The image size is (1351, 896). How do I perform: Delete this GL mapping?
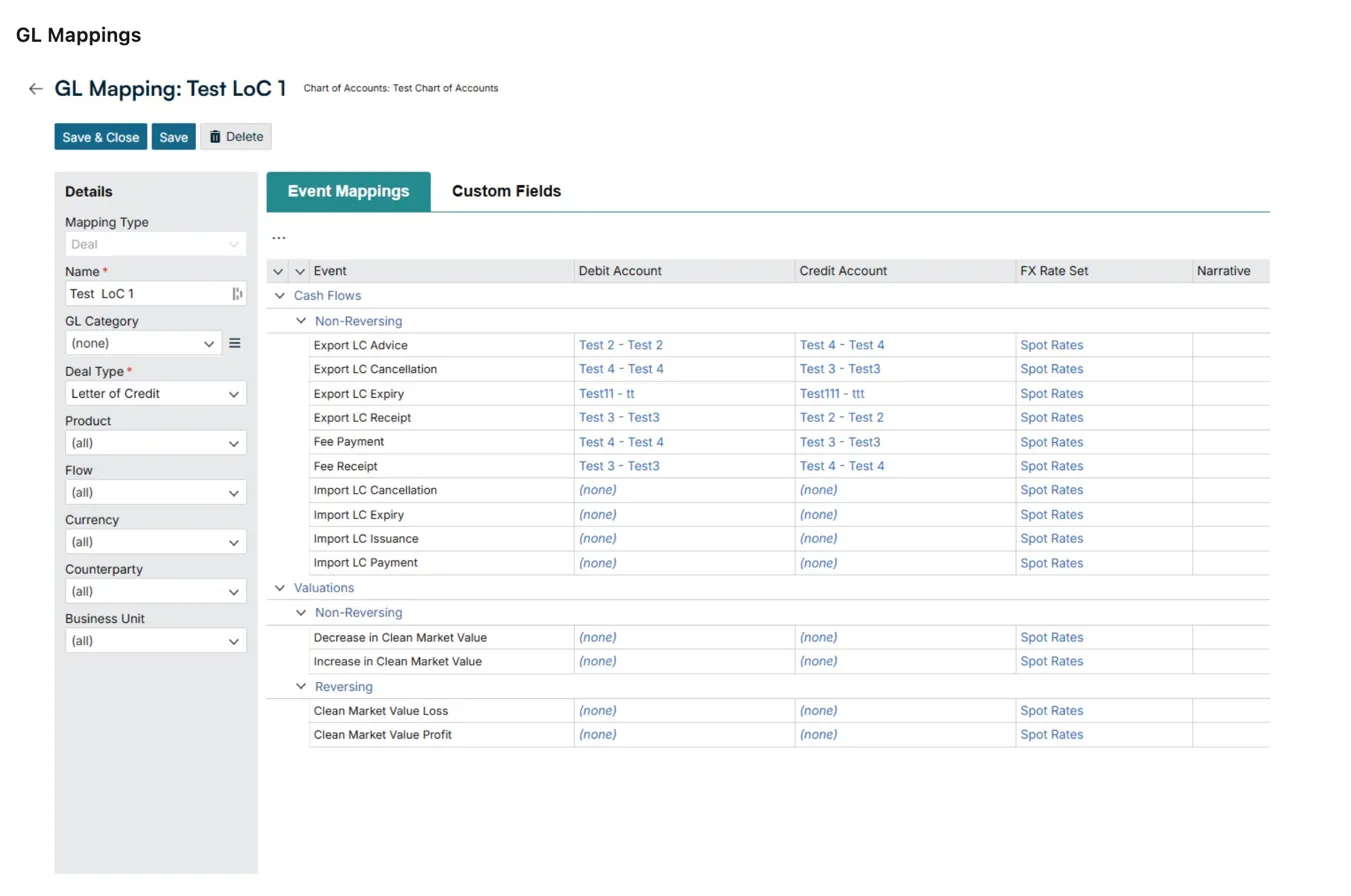[236, 137]
